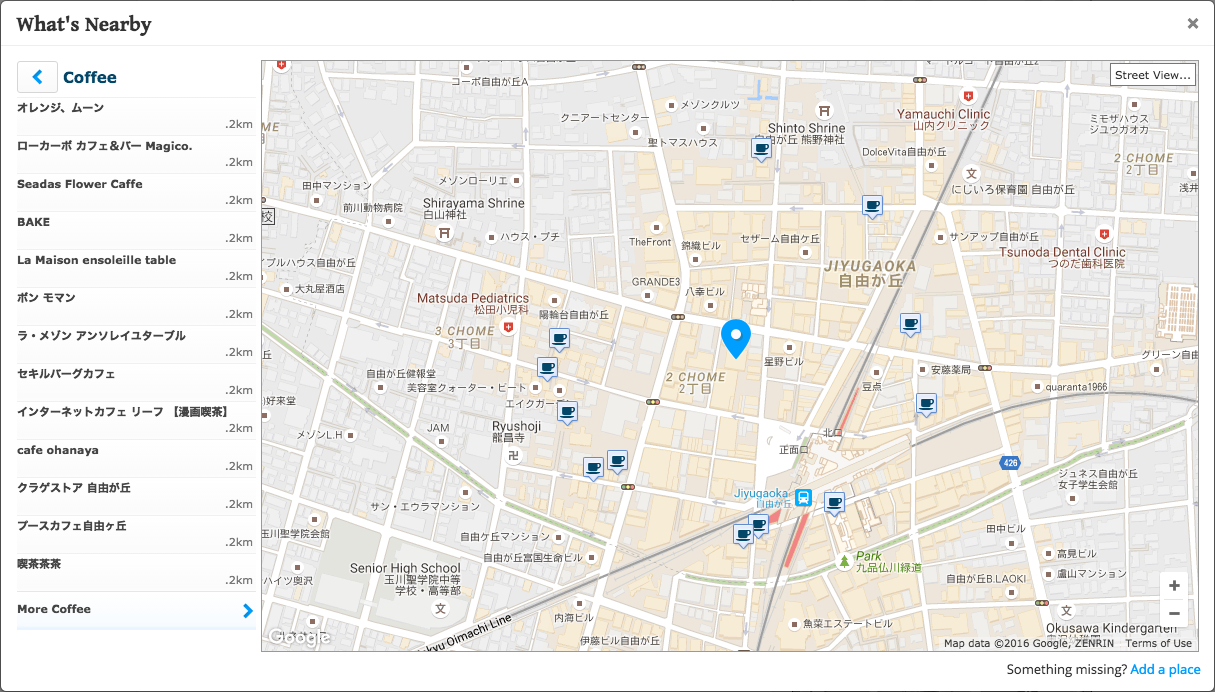Choose cafe ohanaya from list
Image resolution: width=1215 pixels, height=692 pixels.
pyautogui.click(x=58, y=450)
